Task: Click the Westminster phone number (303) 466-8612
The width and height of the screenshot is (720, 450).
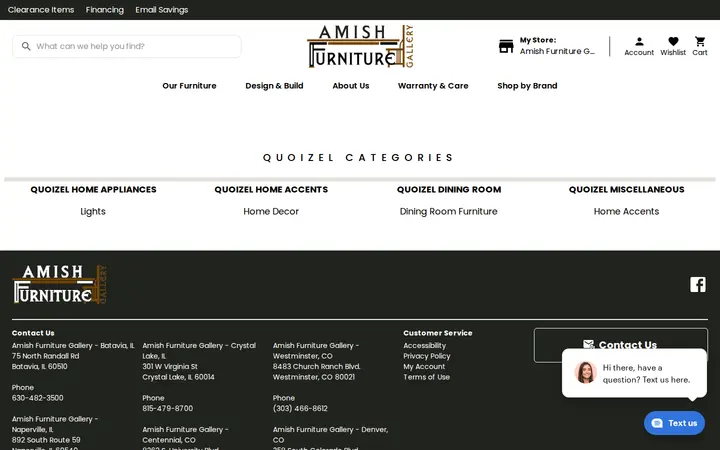Action: click(x=300, y=409)
